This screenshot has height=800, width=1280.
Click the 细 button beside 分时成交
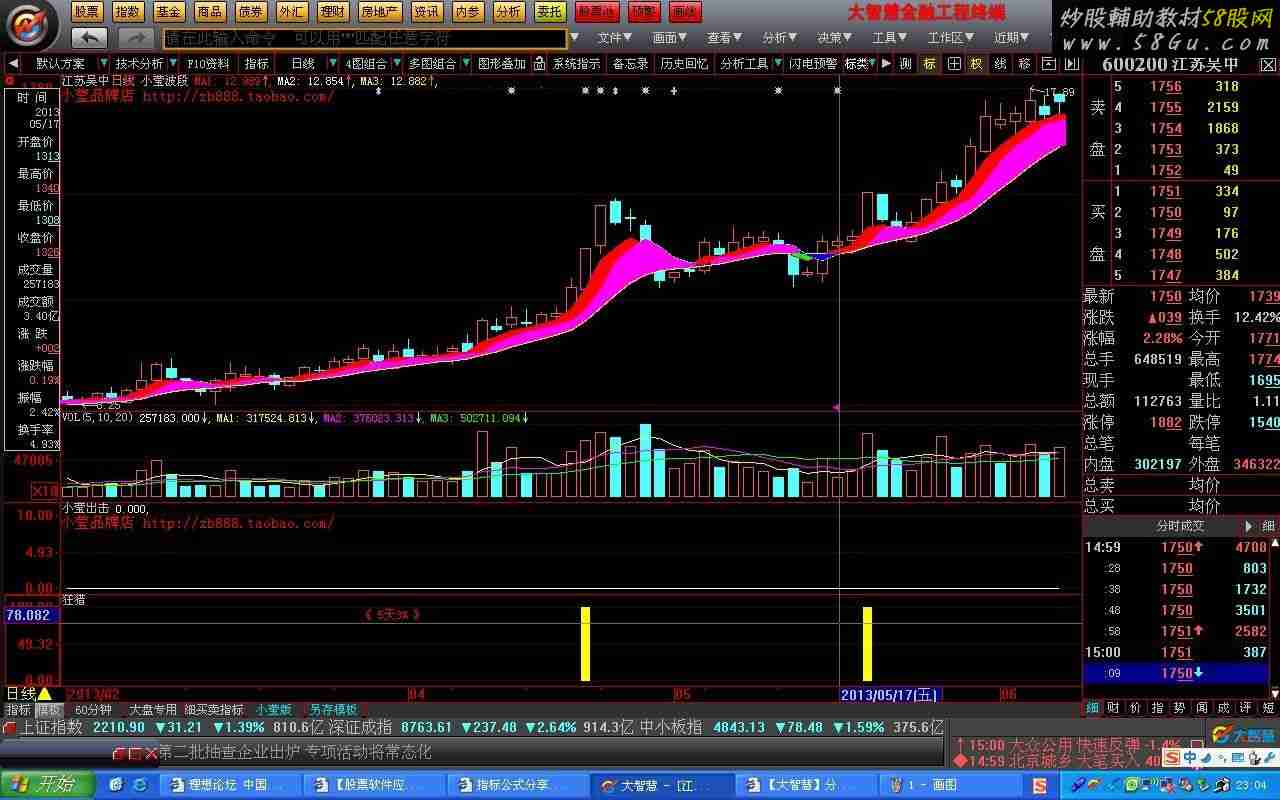[x=1268, y=526]
